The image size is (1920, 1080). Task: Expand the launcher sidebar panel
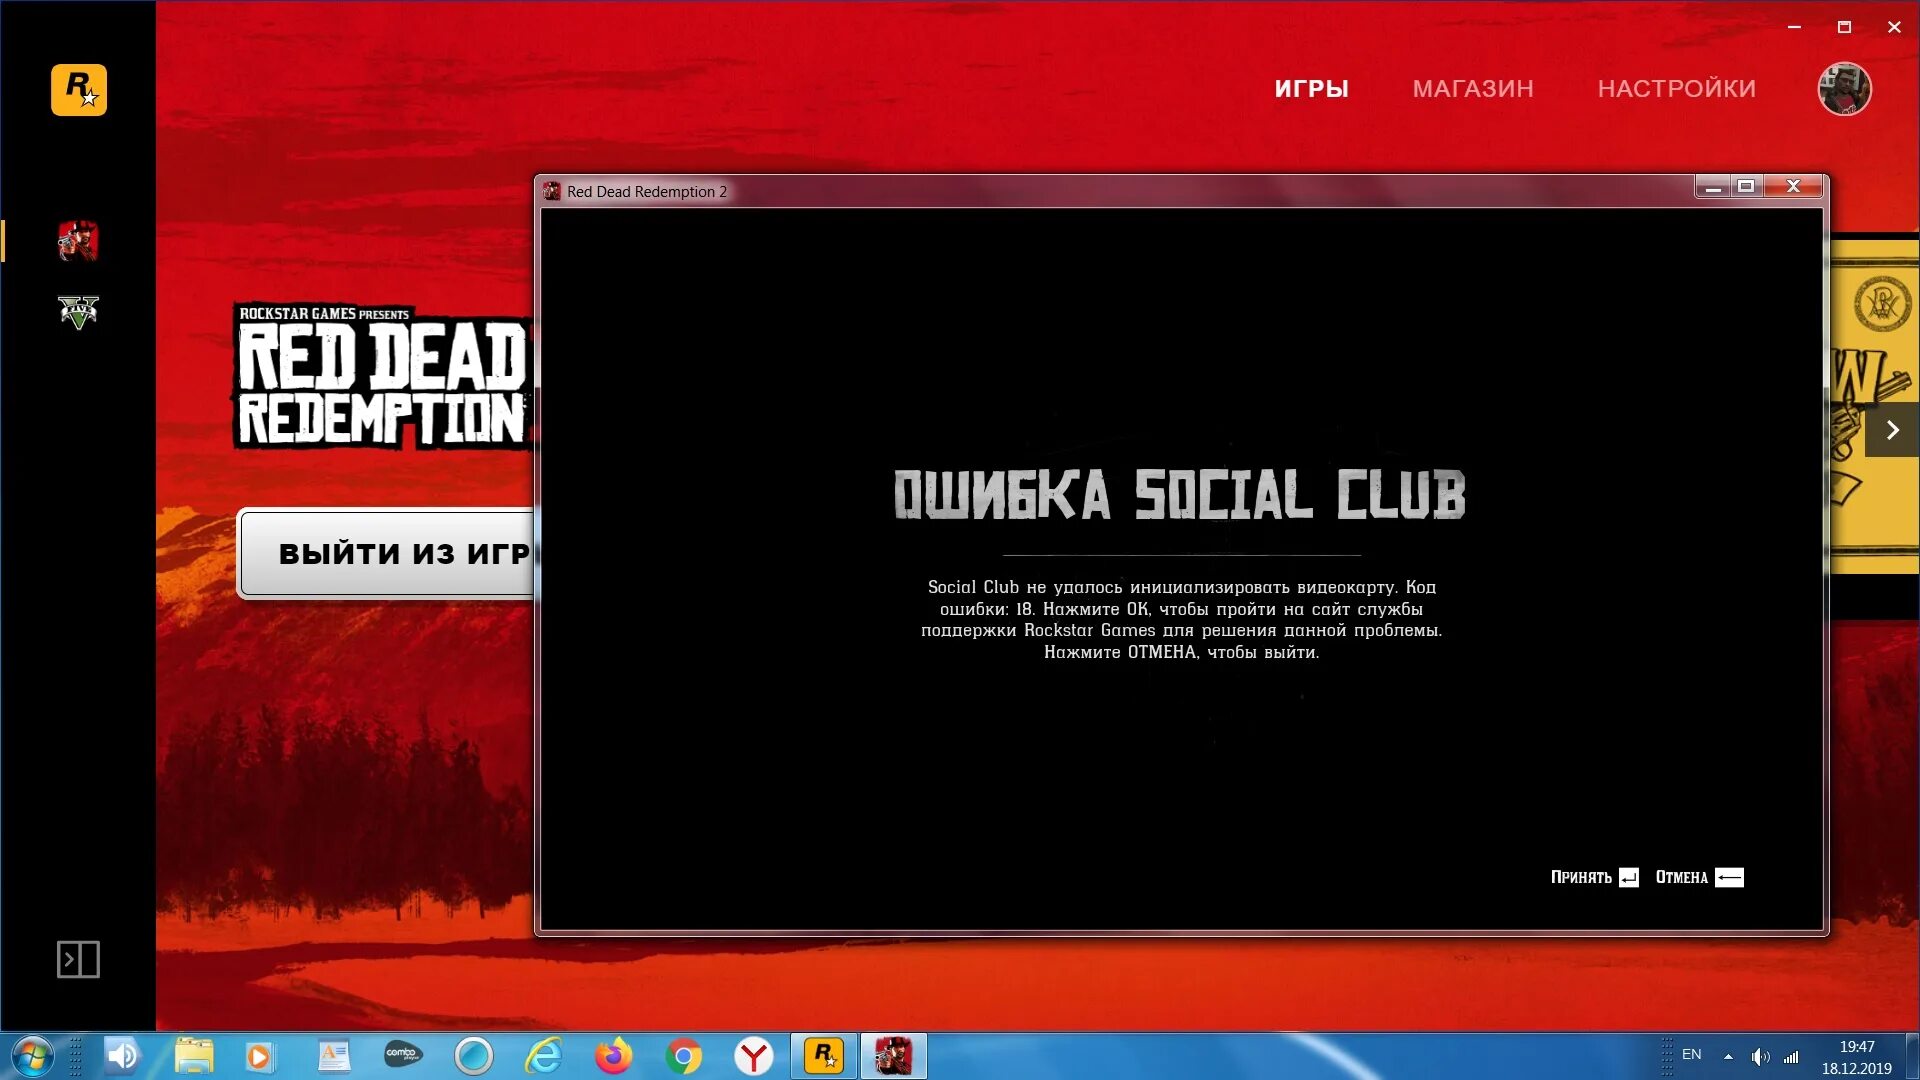(x=78, y=959)
